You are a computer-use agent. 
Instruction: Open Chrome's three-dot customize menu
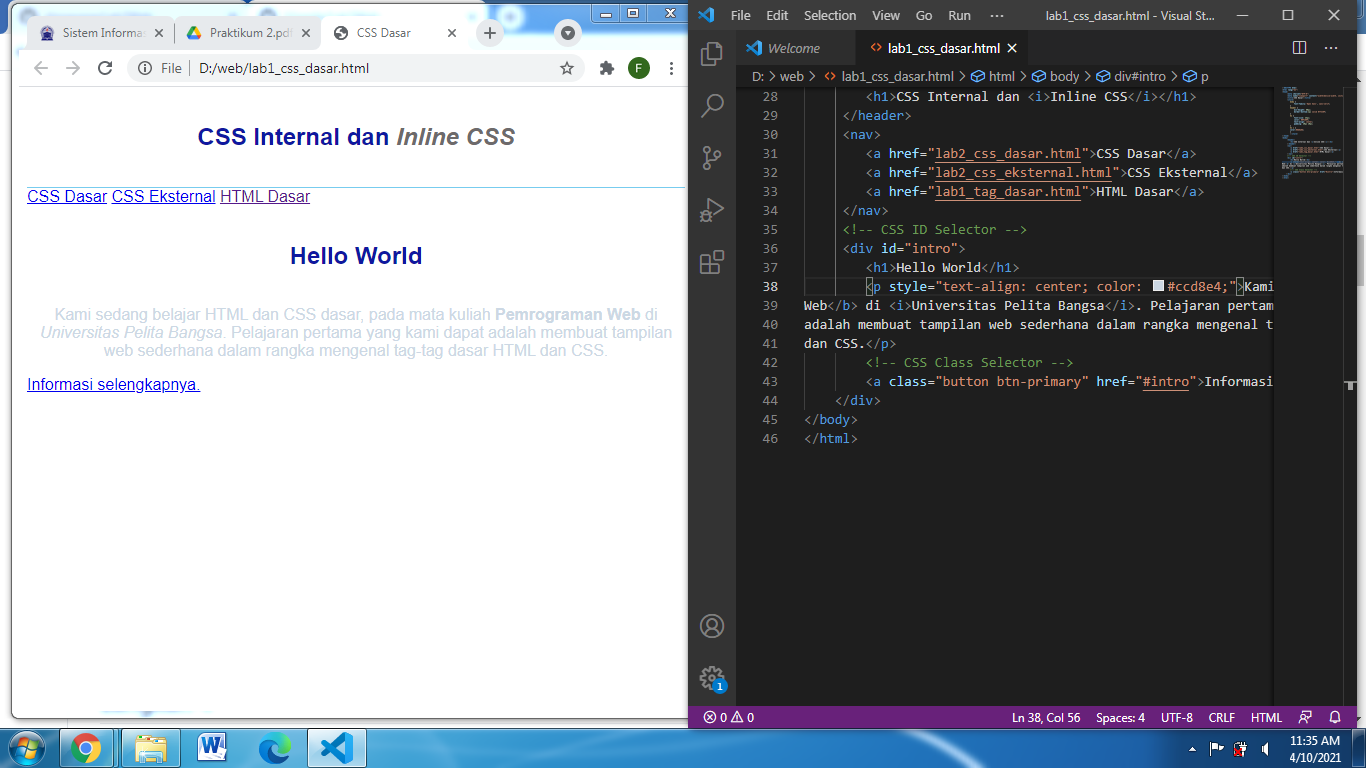(x=671, y=68)
